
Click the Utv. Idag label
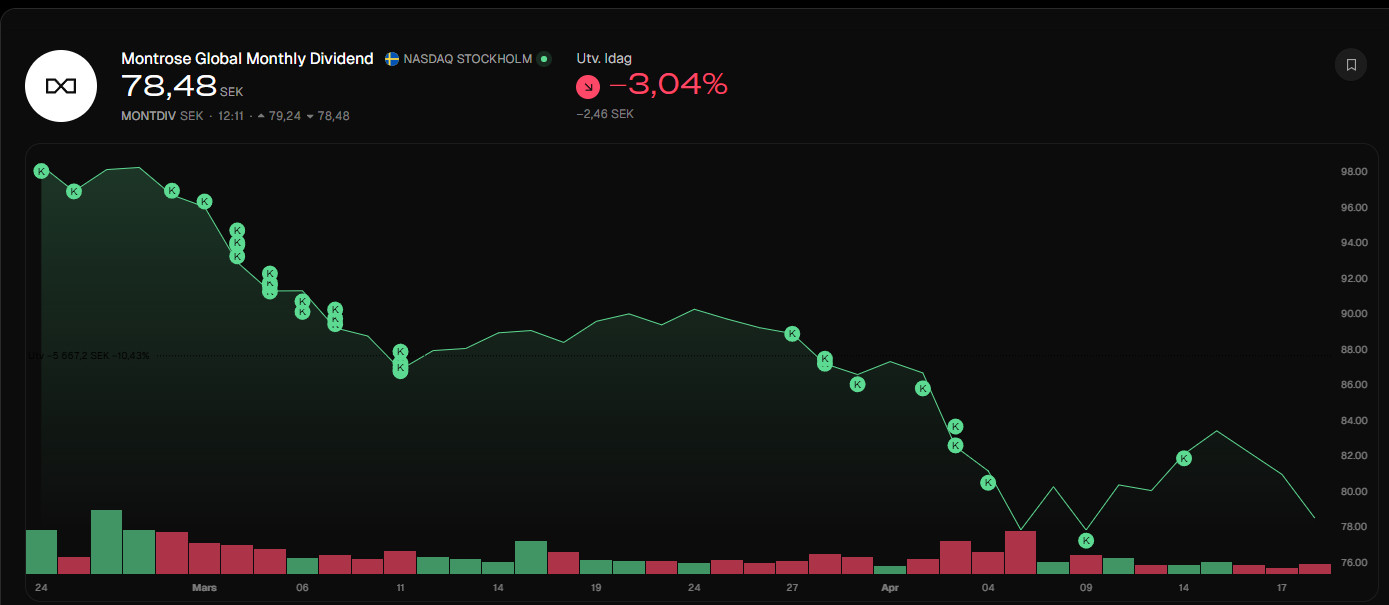tap(604, 59)
